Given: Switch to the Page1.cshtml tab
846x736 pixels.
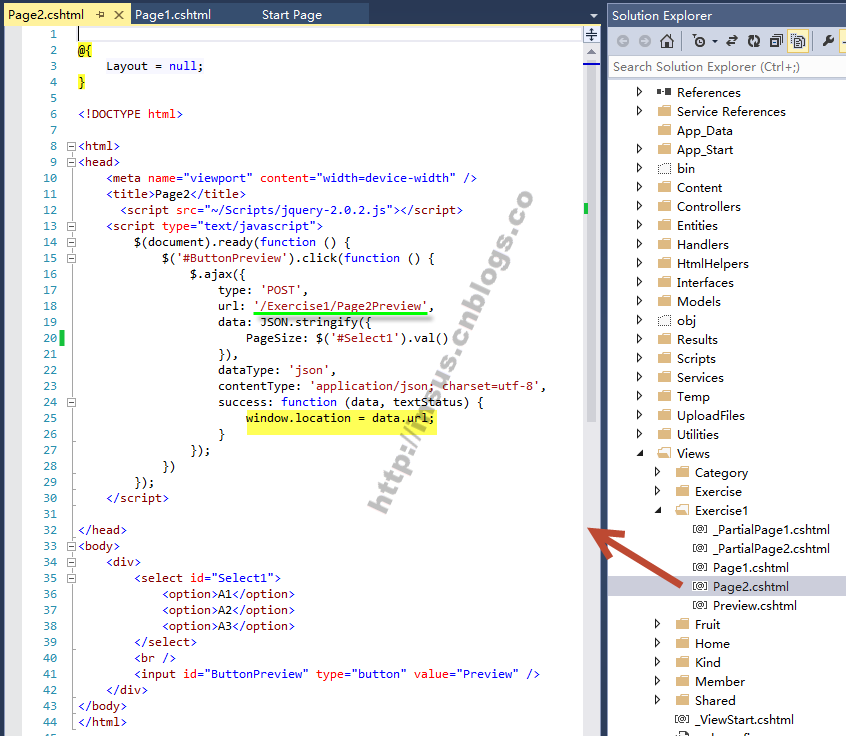Looking at the screenshot, I should pyautogui.click(x=173, y=15).
